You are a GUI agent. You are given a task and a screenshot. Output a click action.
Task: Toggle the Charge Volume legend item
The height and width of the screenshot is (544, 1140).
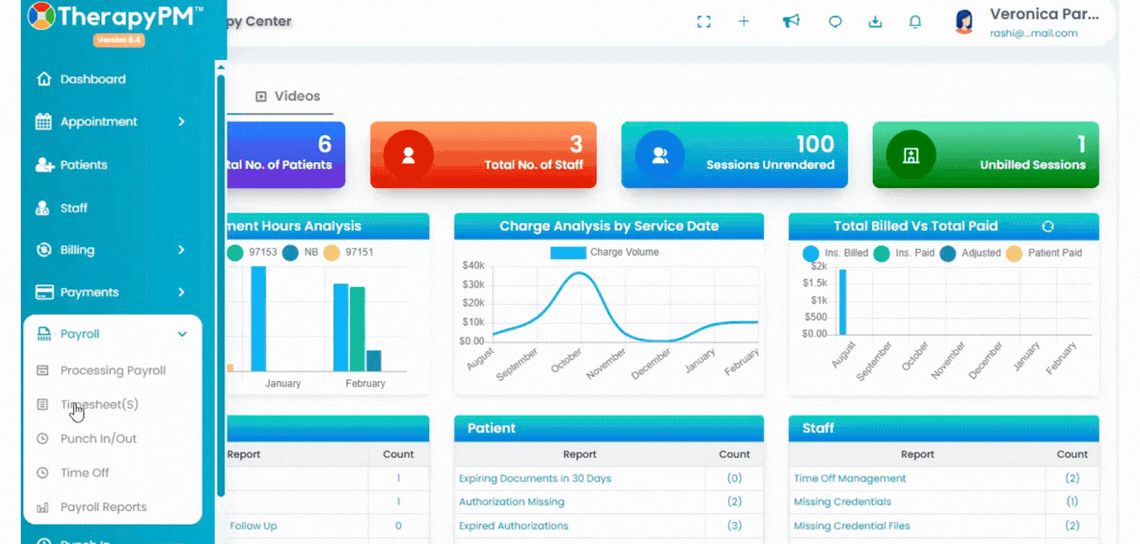click(604, 253)
